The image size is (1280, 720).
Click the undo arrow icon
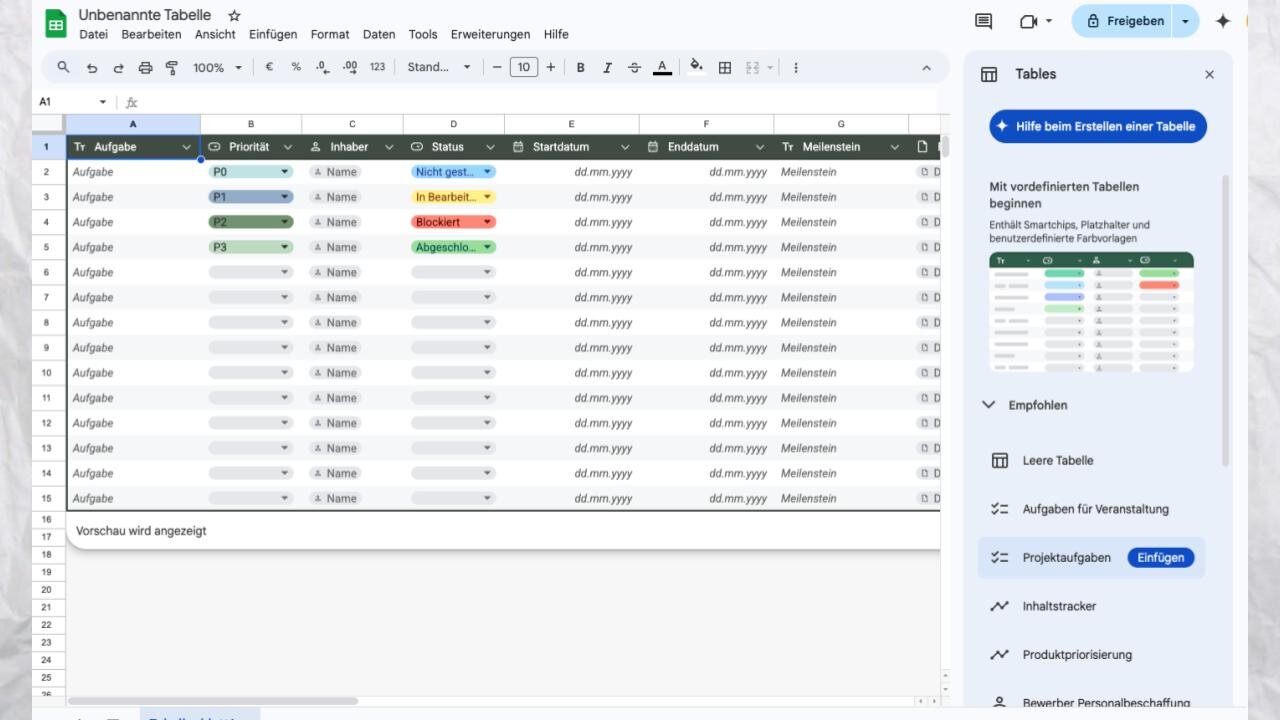pyautogui.click(x=92, y=68)
